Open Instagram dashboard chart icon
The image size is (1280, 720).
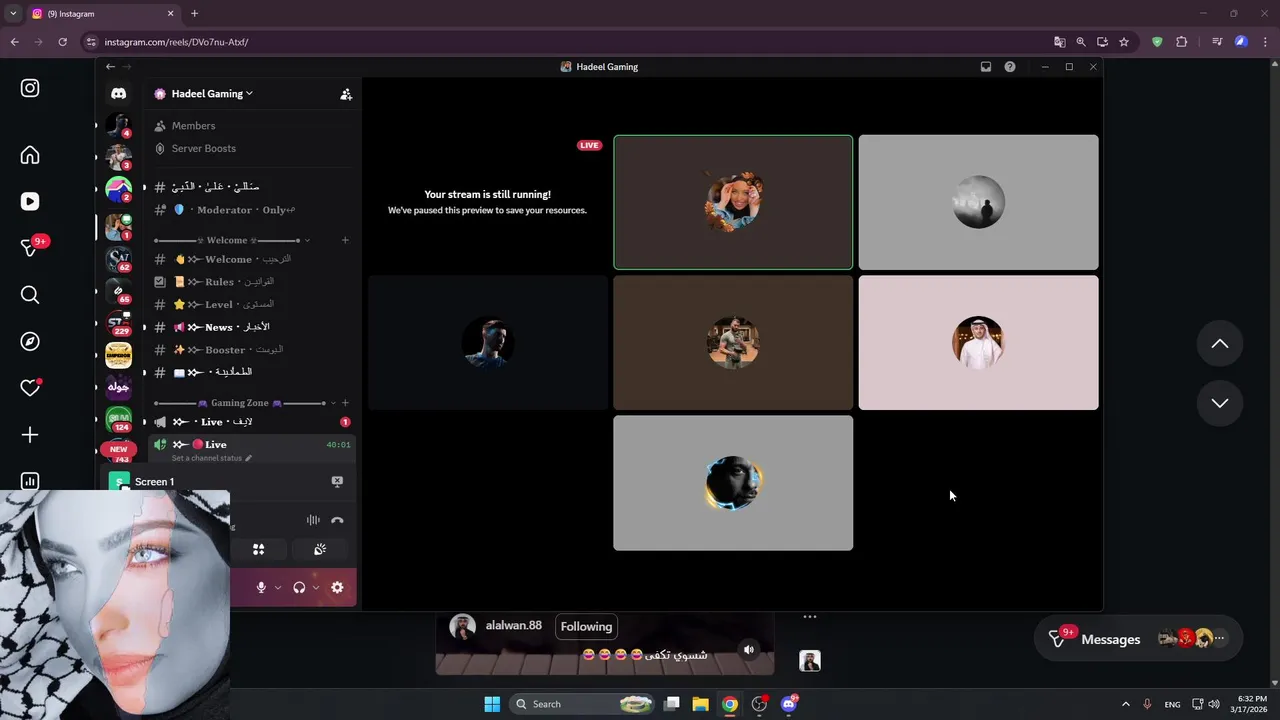tap(30, 481)
